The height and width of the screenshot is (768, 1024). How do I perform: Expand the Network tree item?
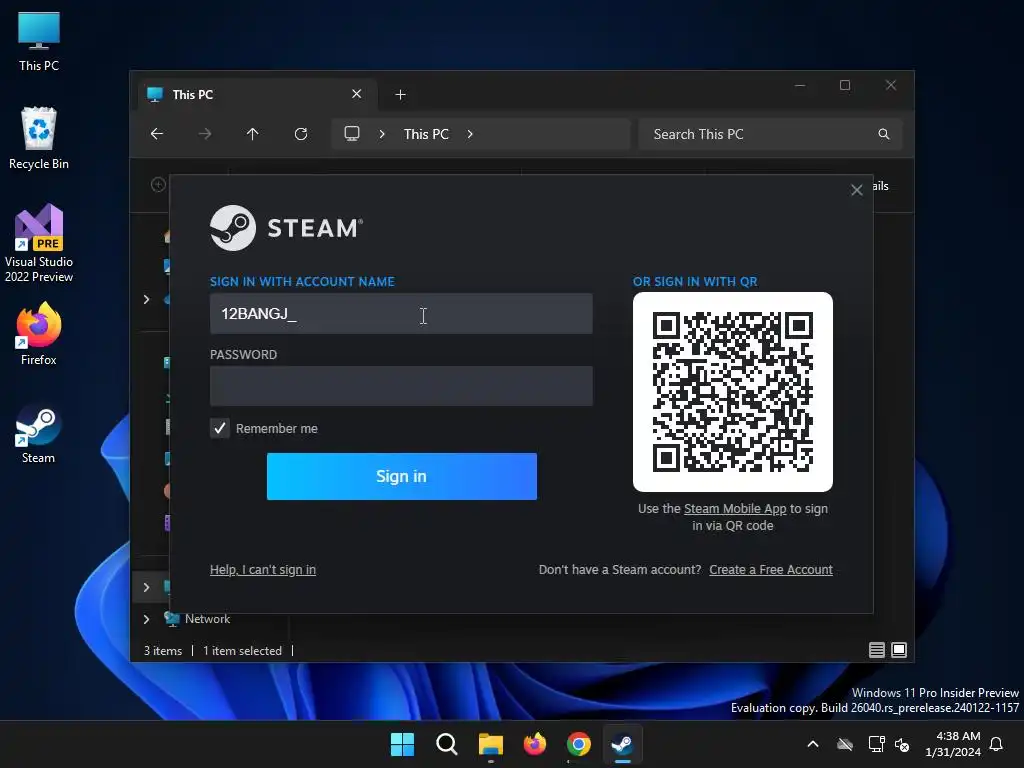tap(146, 619)
